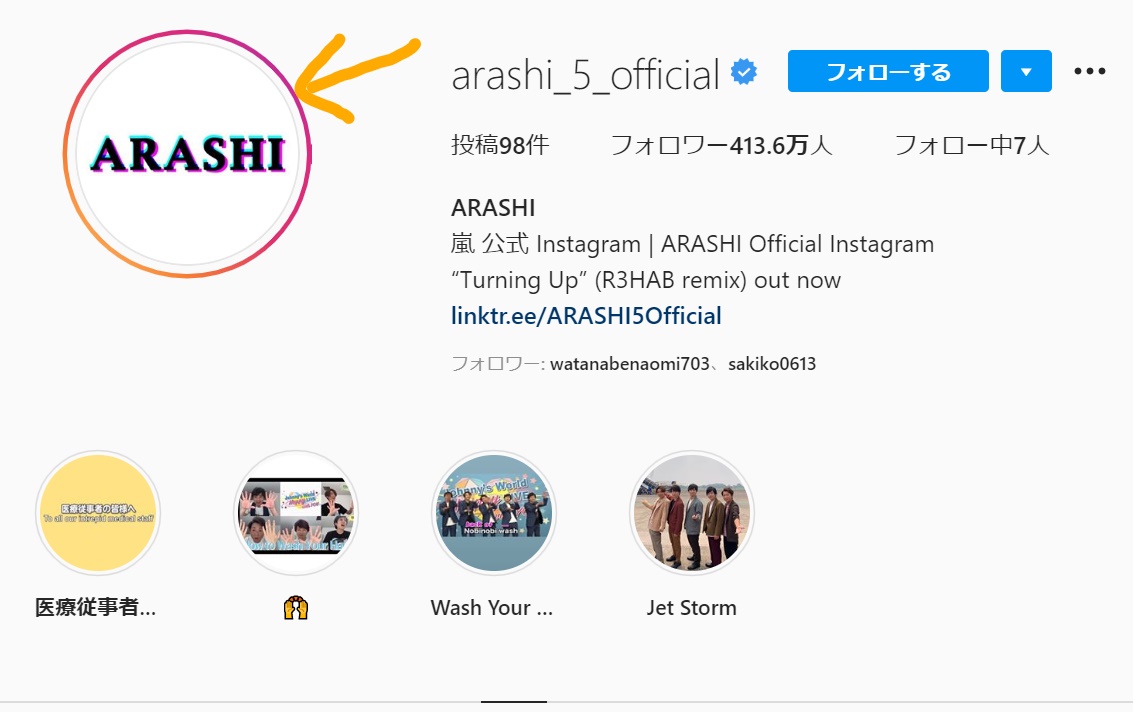View the フォロー中7人 following list
This screenshot has width=1133, height=712.
972,145
